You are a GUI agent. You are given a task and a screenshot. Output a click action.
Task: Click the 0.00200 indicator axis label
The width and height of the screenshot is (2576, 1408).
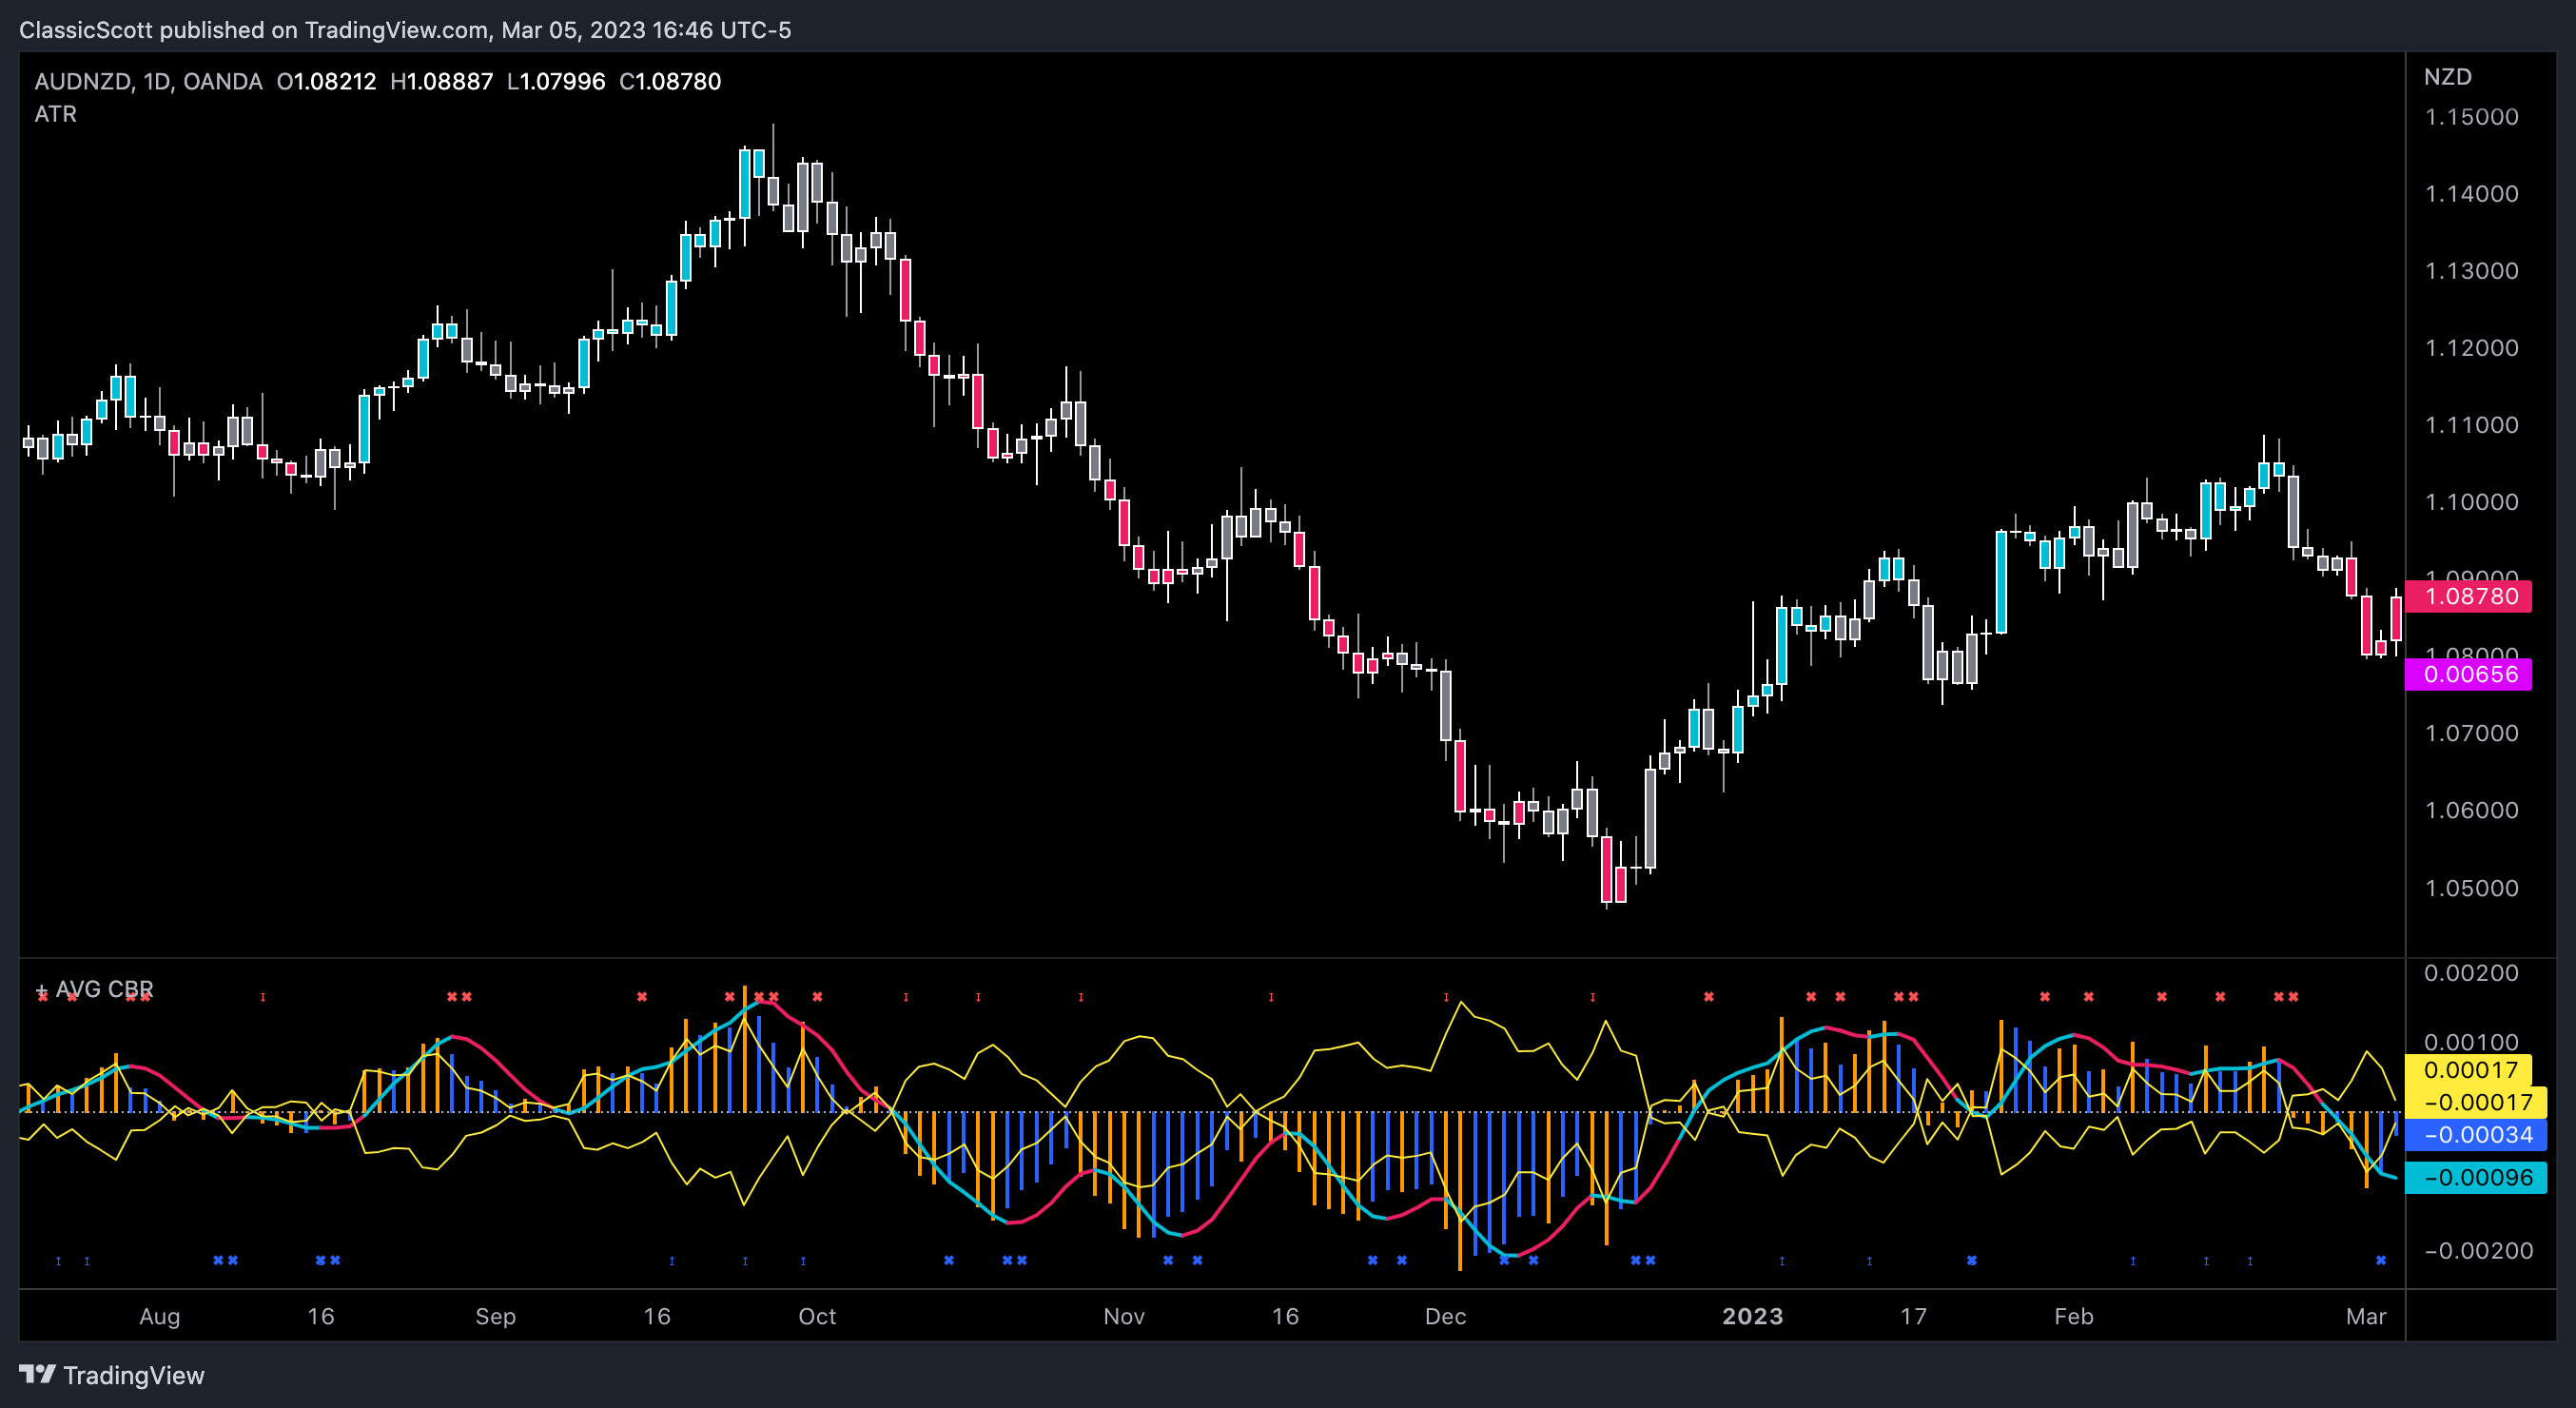coord(2472,973)
